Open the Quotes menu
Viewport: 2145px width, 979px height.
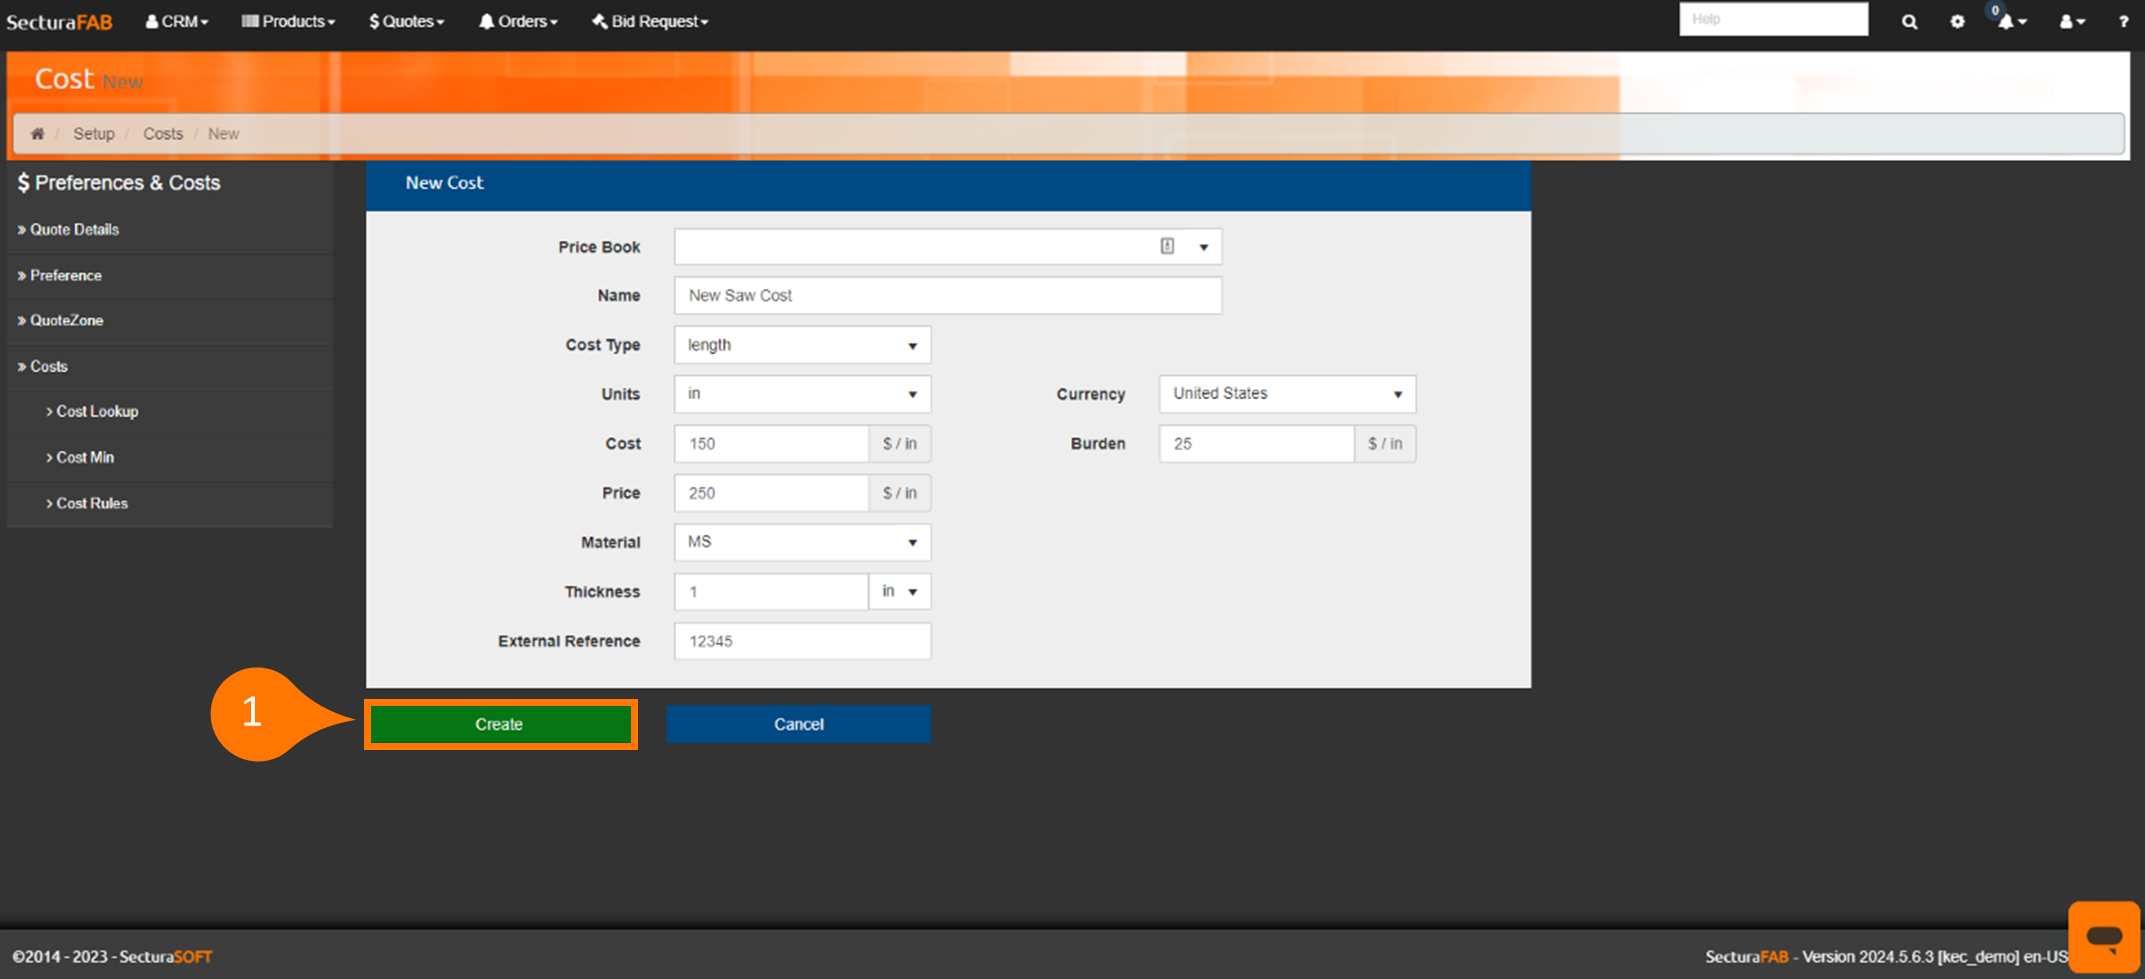click(x=406, y=21)
